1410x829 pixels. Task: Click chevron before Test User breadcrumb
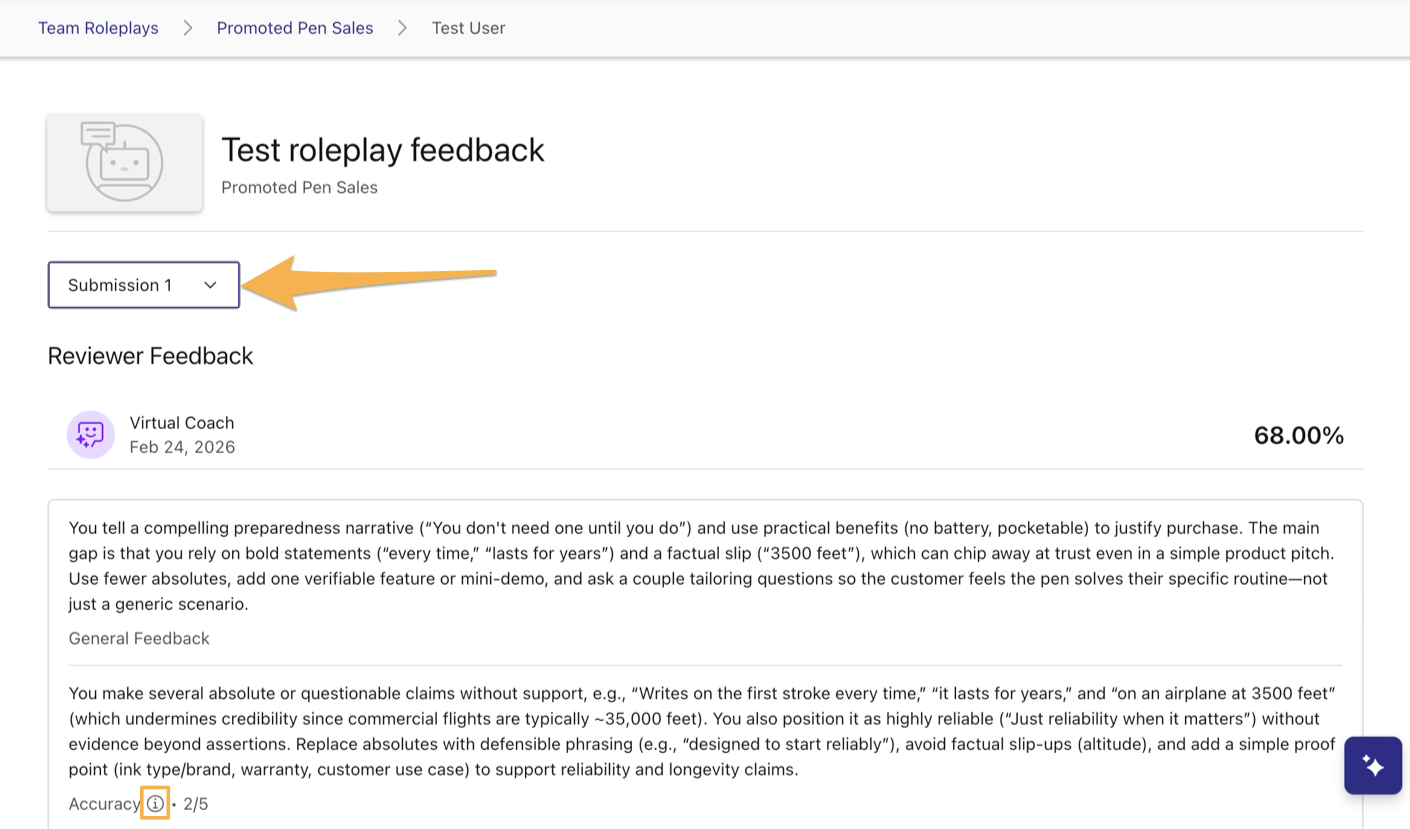pyautogui.click(x=402, y=28)
